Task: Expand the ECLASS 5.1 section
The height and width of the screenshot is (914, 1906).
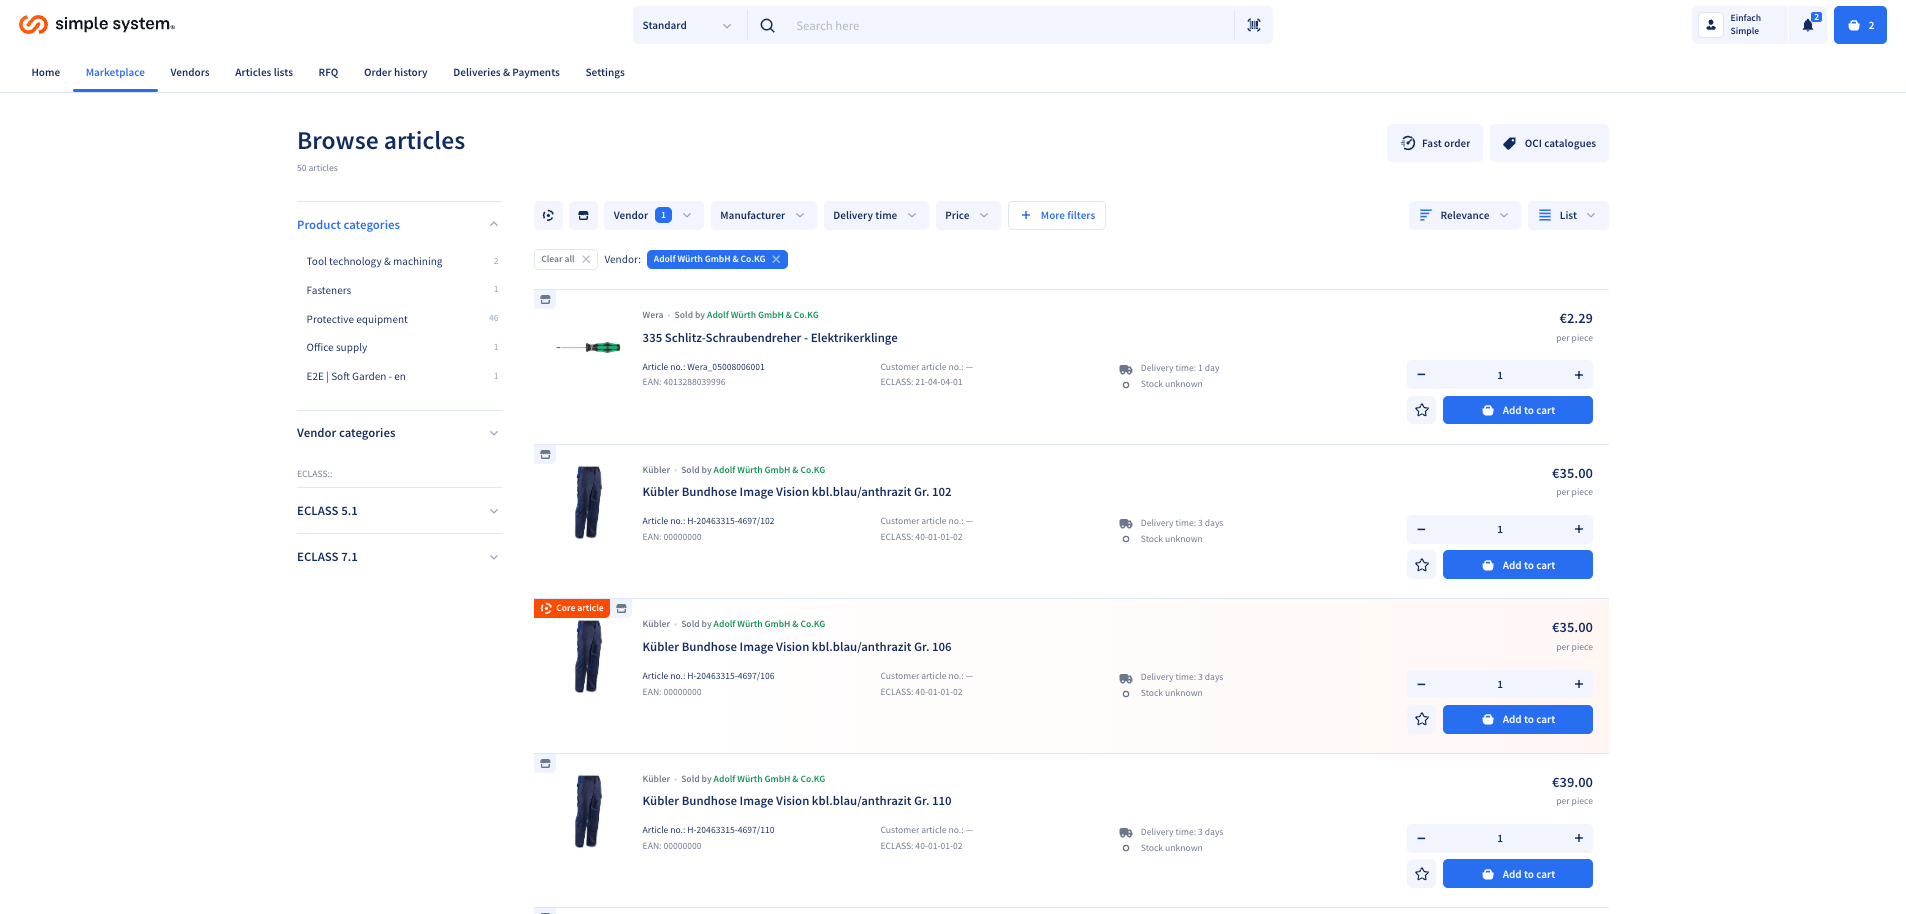Action: [398, 511]
